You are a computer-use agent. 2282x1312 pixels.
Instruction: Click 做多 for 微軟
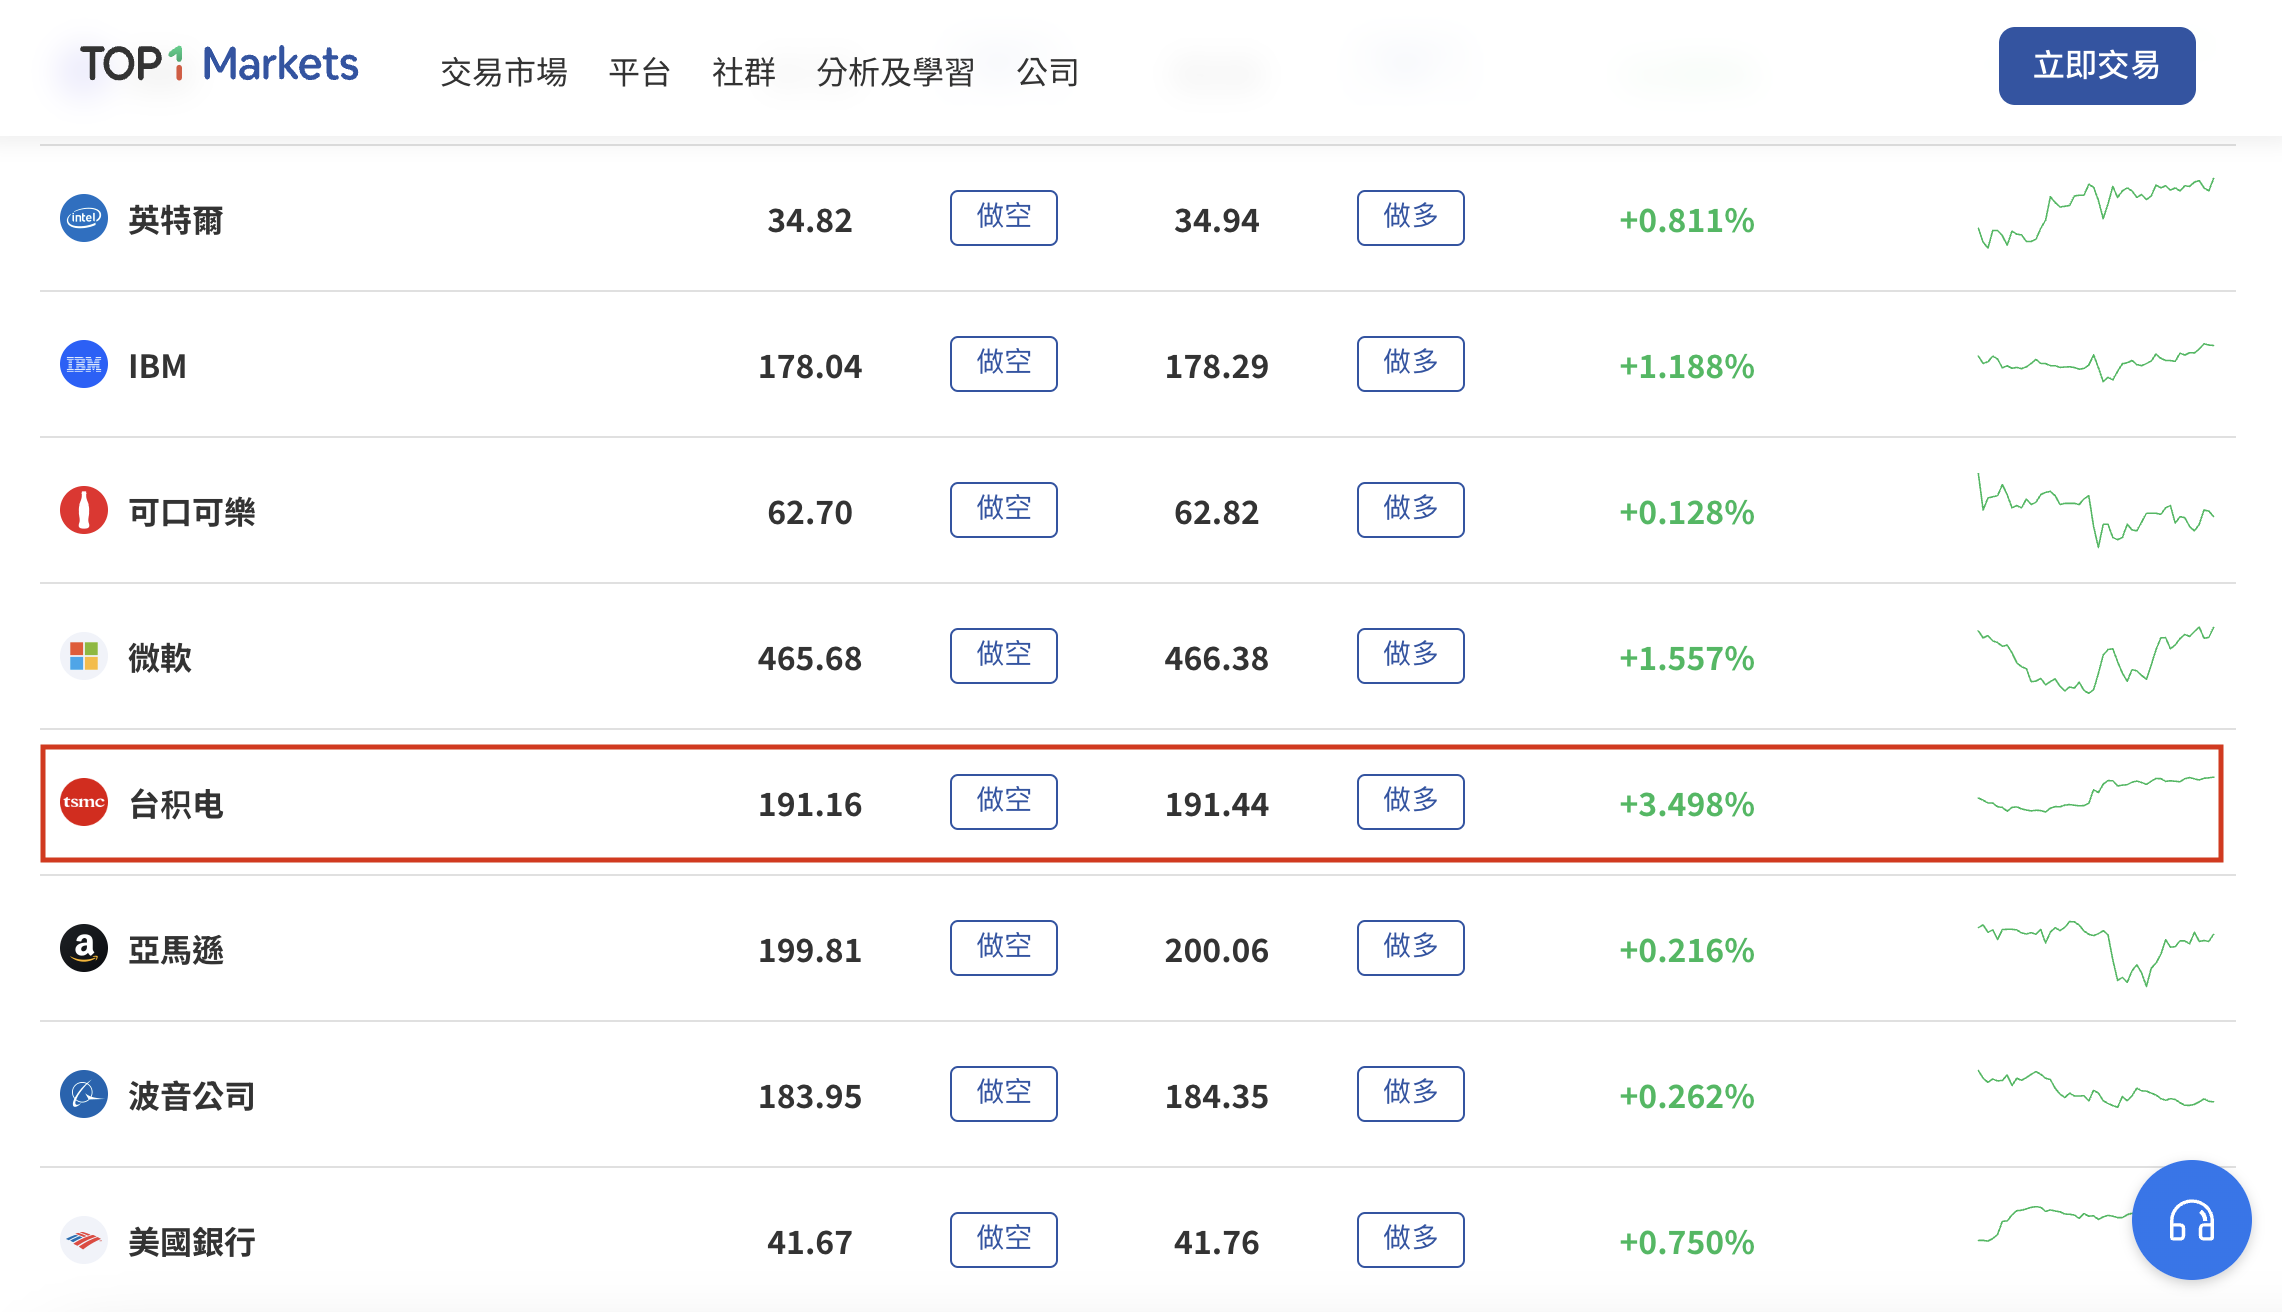click(1410, 656)
